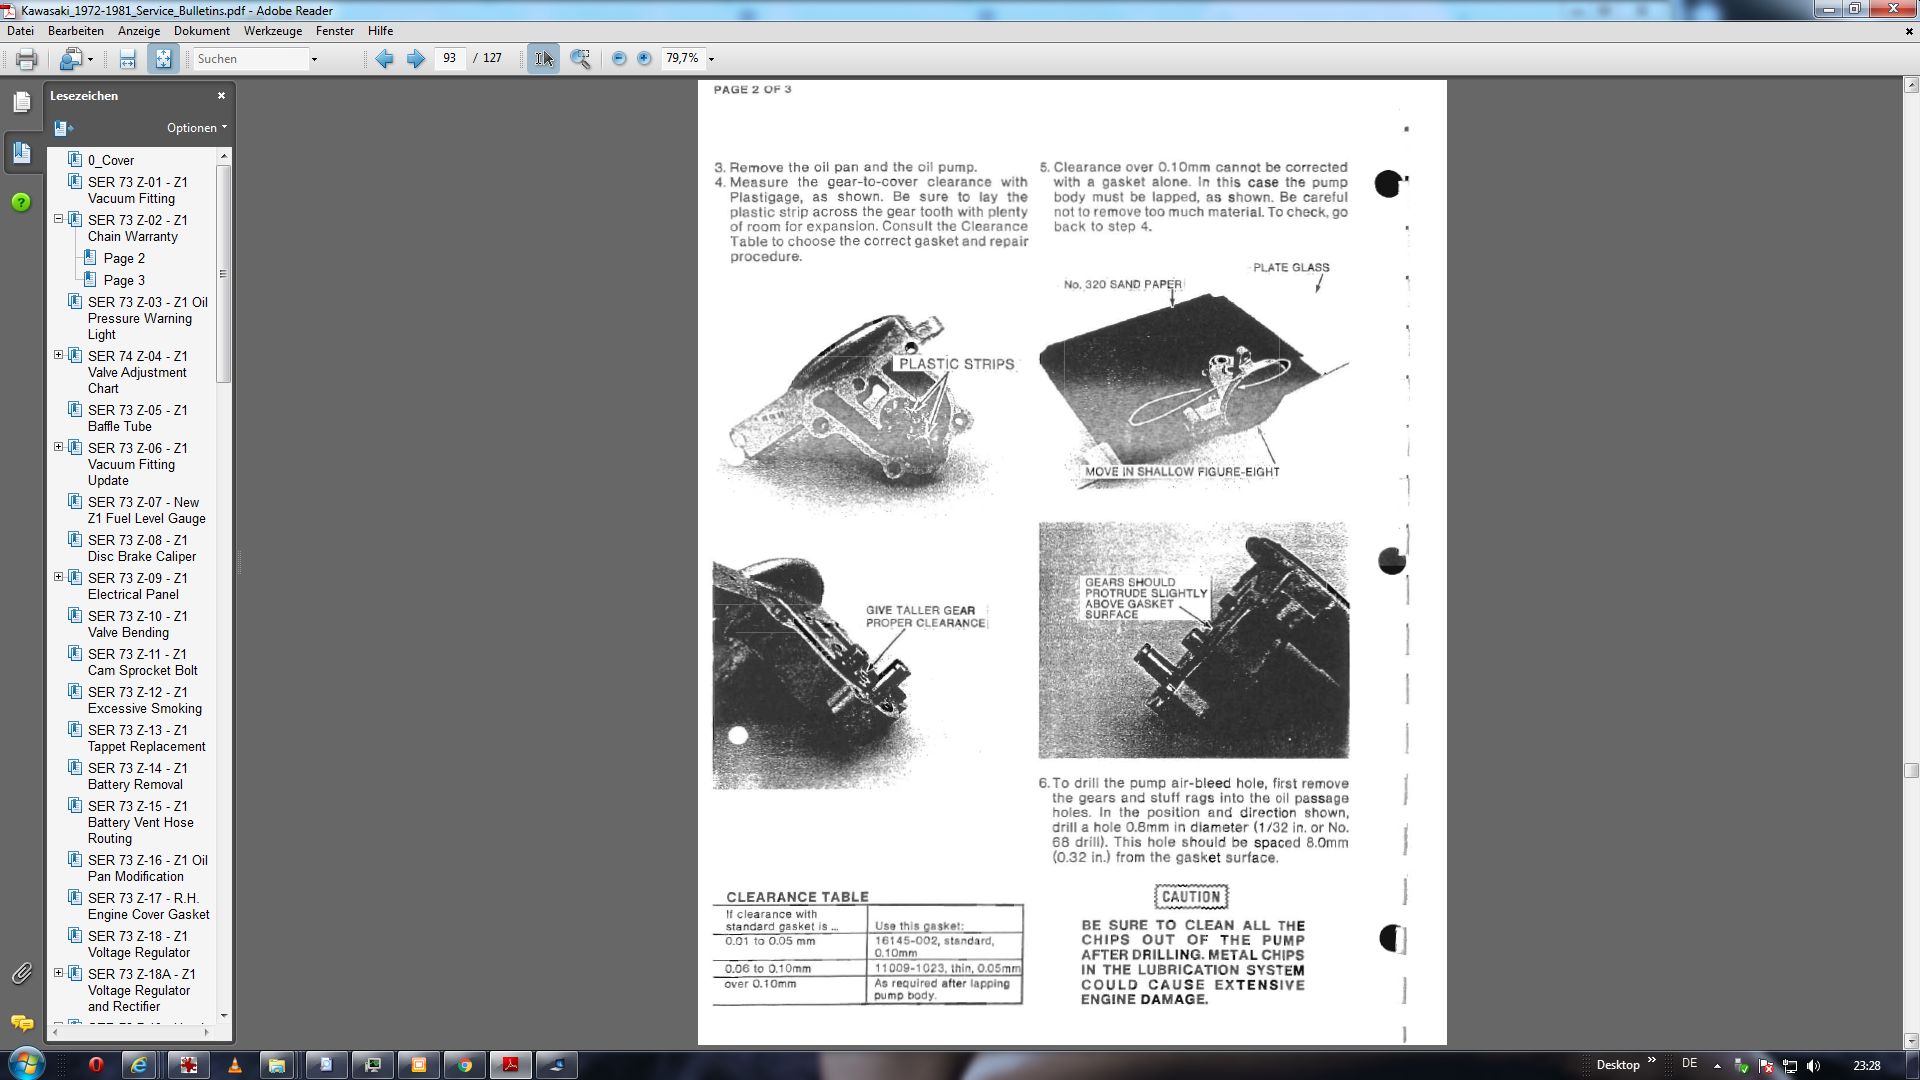
Task: Click the expand current bookmark icon
Action: [x=63, y=128]
